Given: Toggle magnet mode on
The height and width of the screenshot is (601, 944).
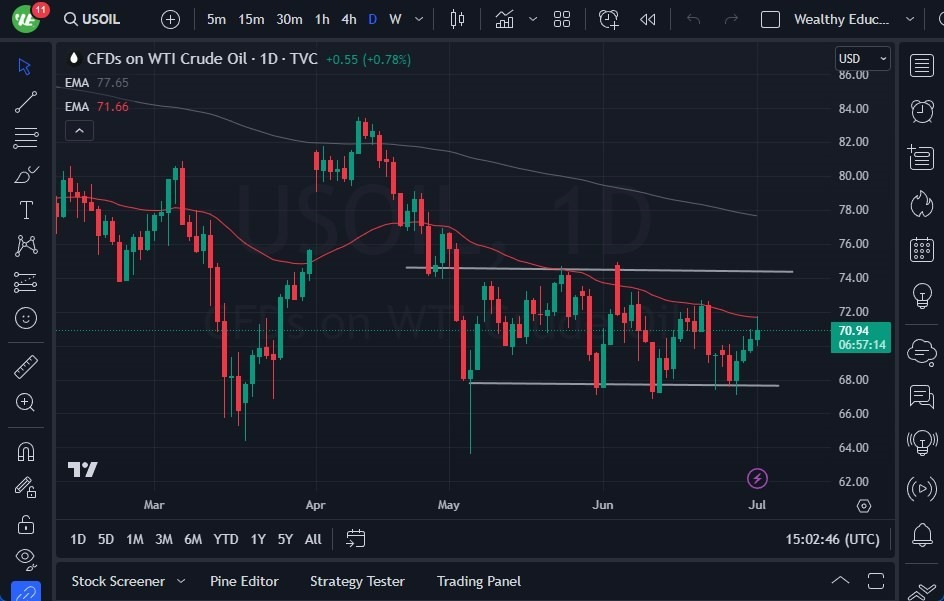Looking at the screenshot, I should [x=25, y=451].
